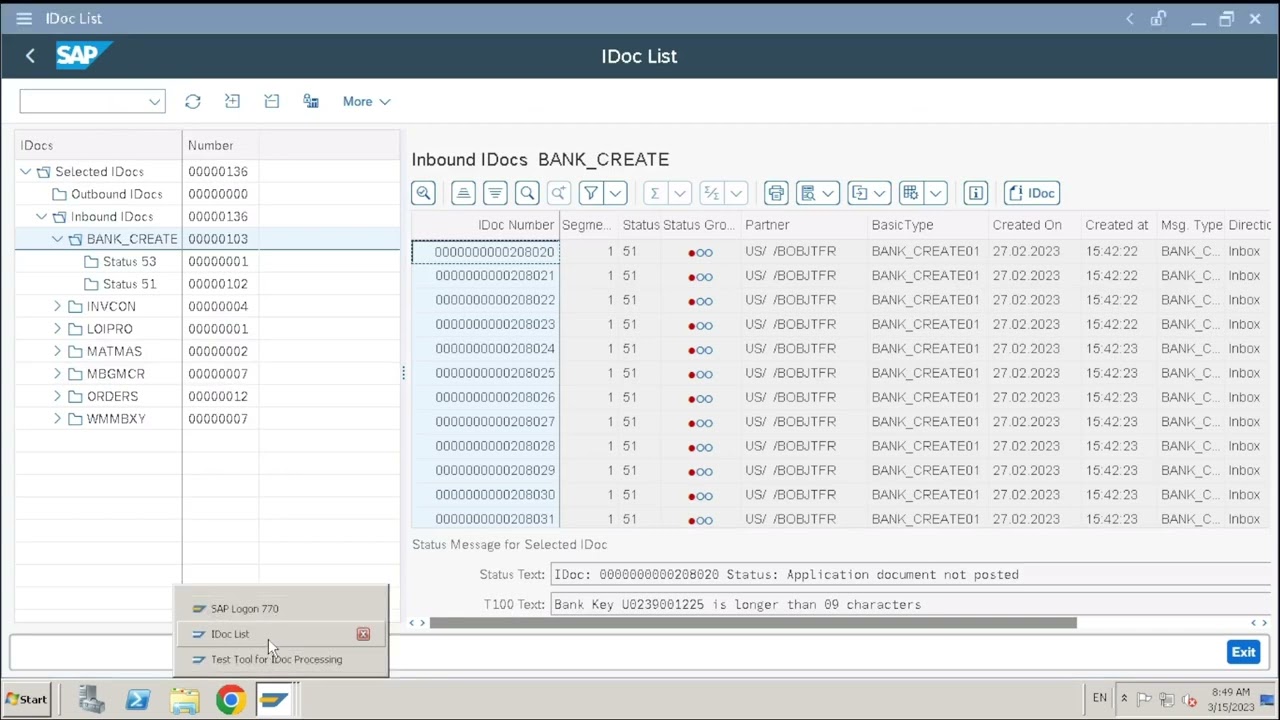
Task: Expand the MBGMCR folder
Action: coord(57,374)
